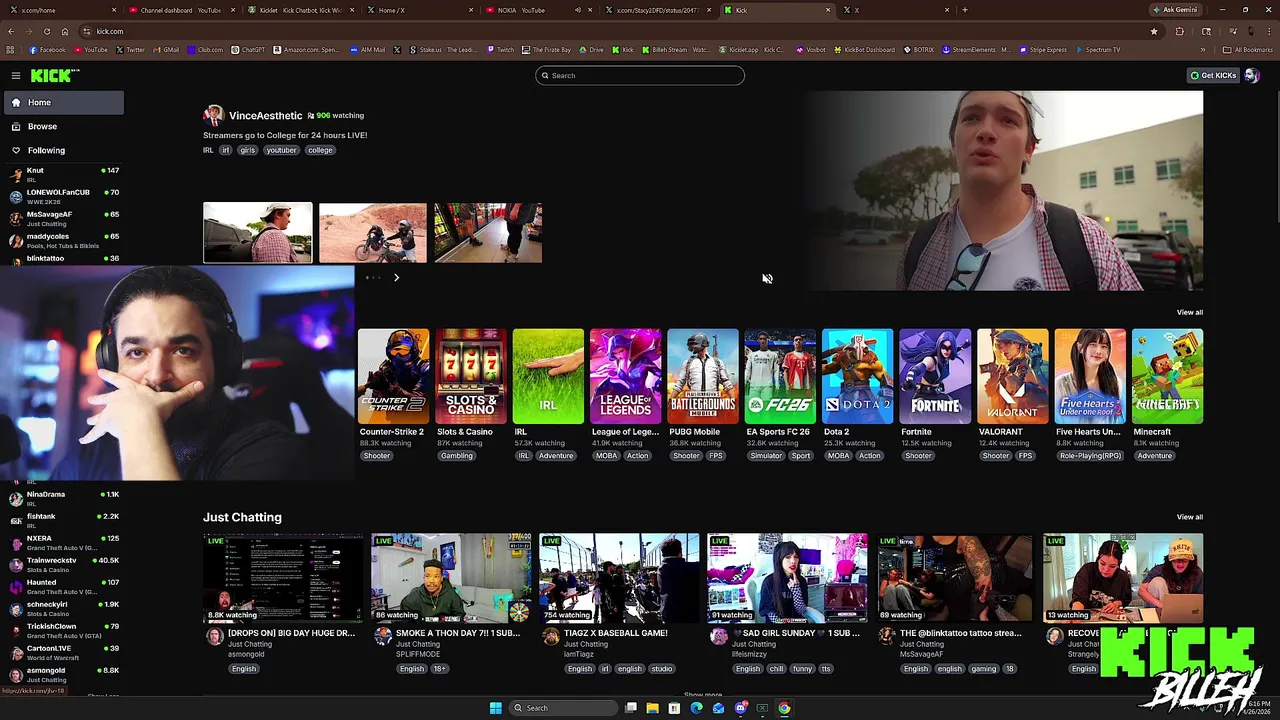Open the PUBG Mobile category cover

coord(703,376)
